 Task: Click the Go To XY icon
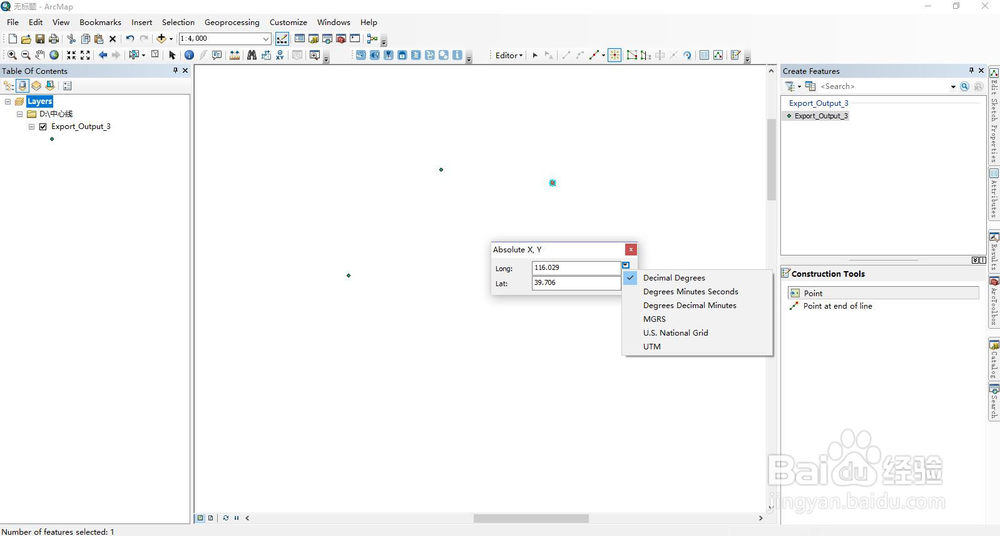[280, 56]
